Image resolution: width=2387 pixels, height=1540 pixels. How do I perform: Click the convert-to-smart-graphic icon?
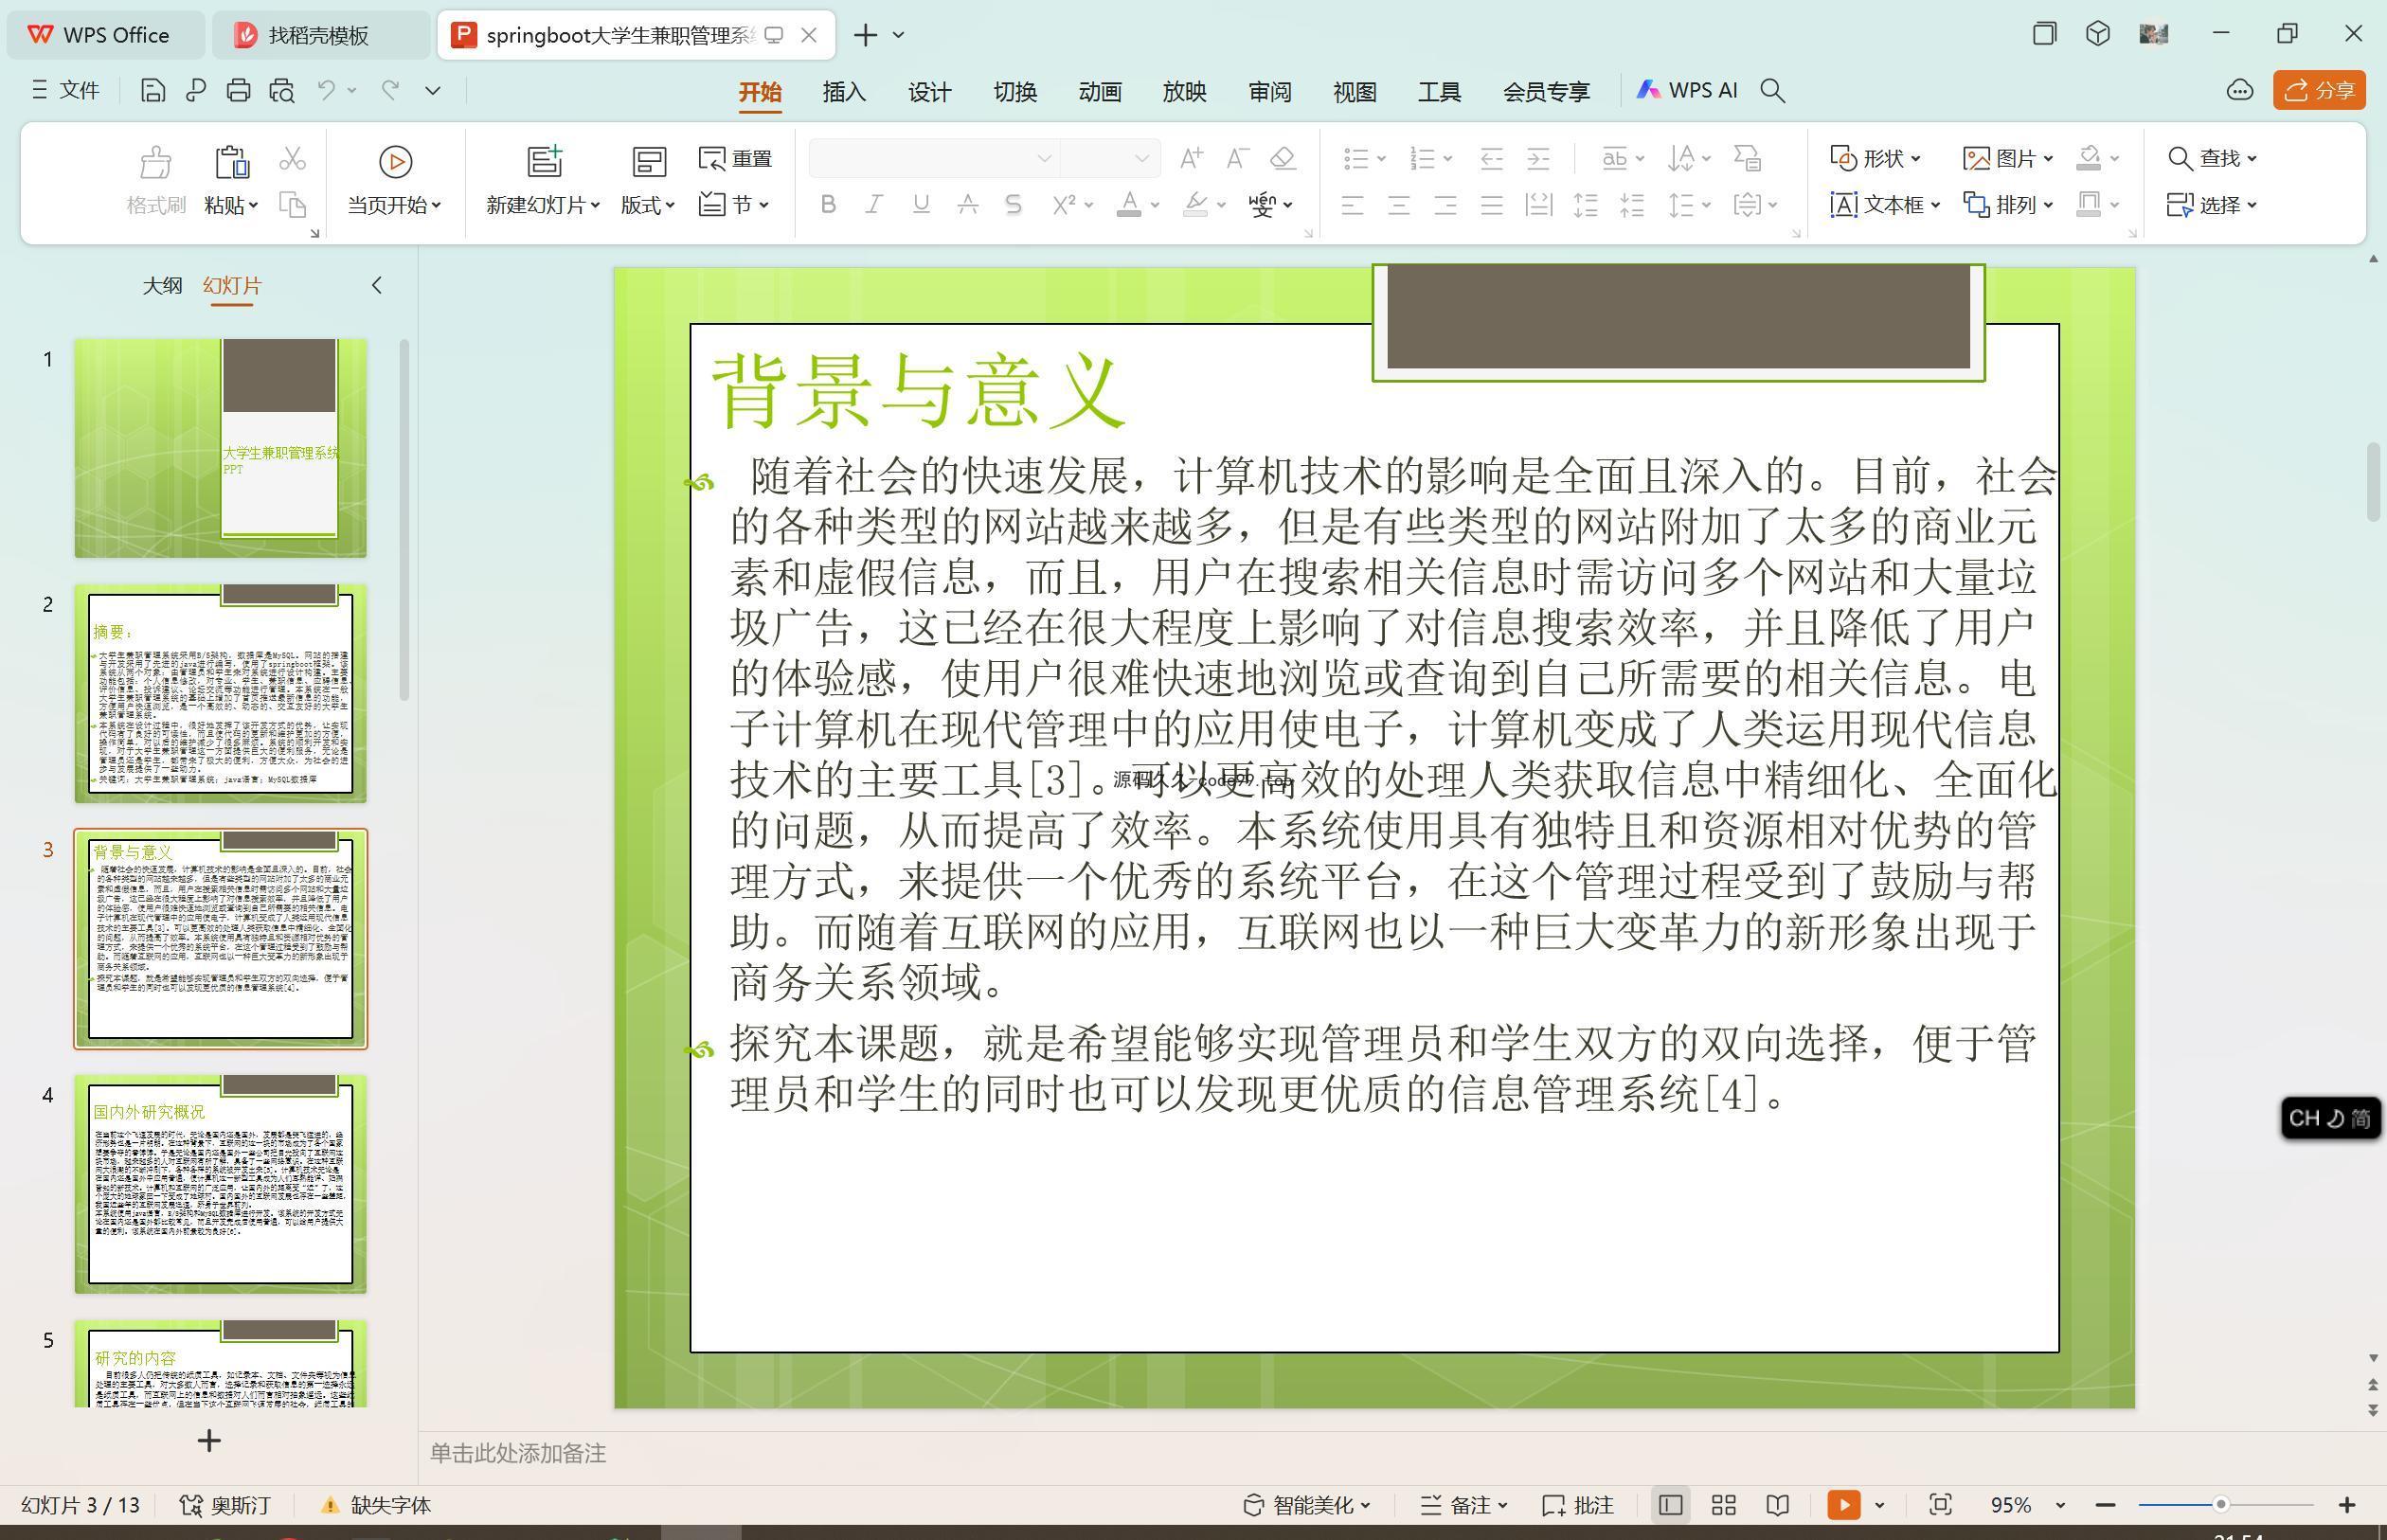tap(1747, 158)
